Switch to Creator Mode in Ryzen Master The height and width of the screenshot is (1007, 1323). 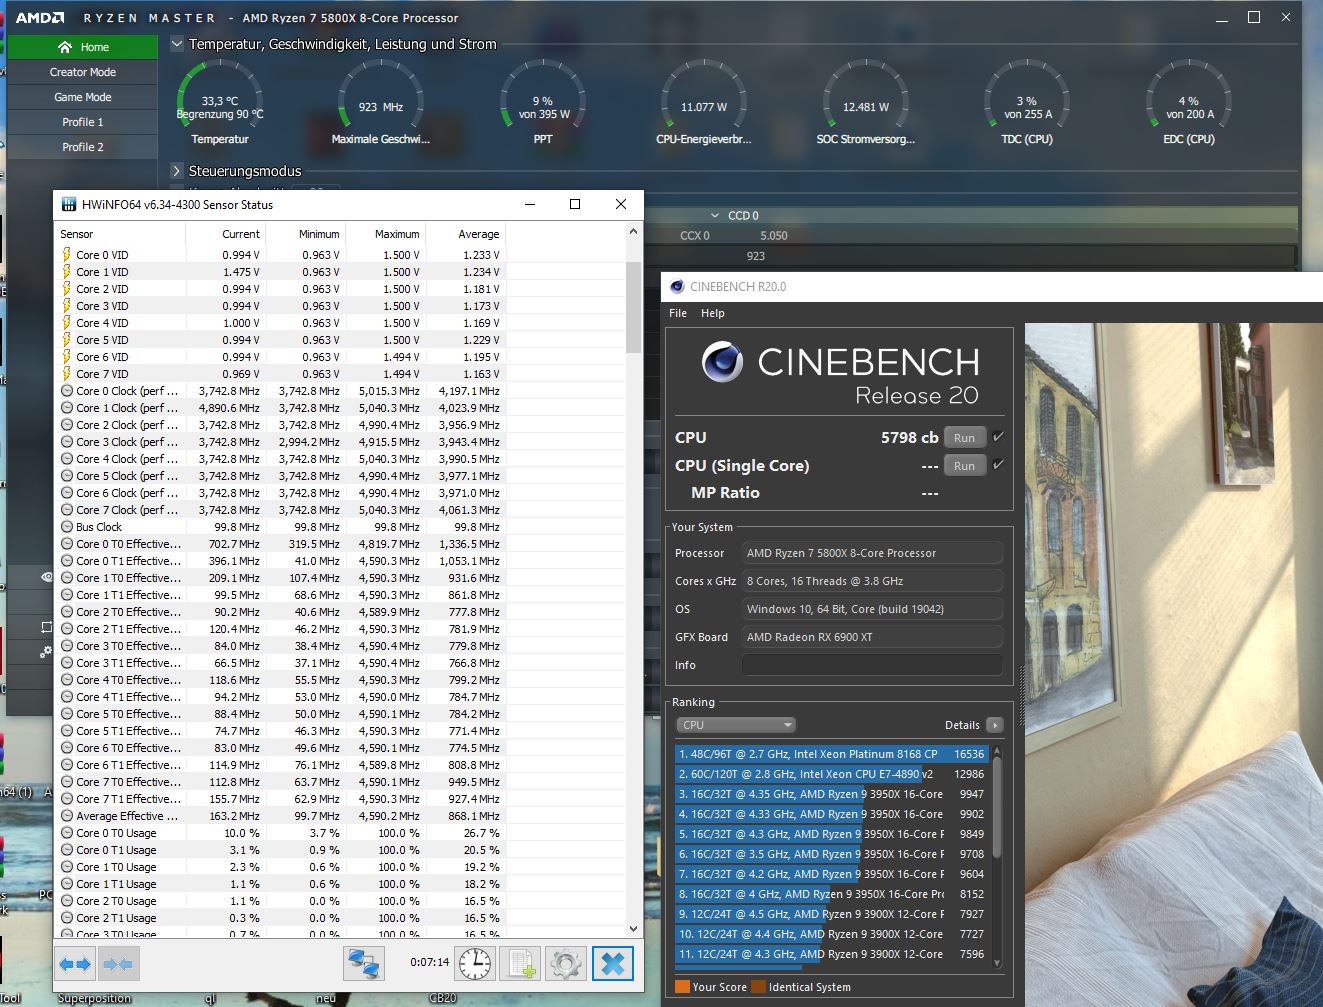(83, 72)
